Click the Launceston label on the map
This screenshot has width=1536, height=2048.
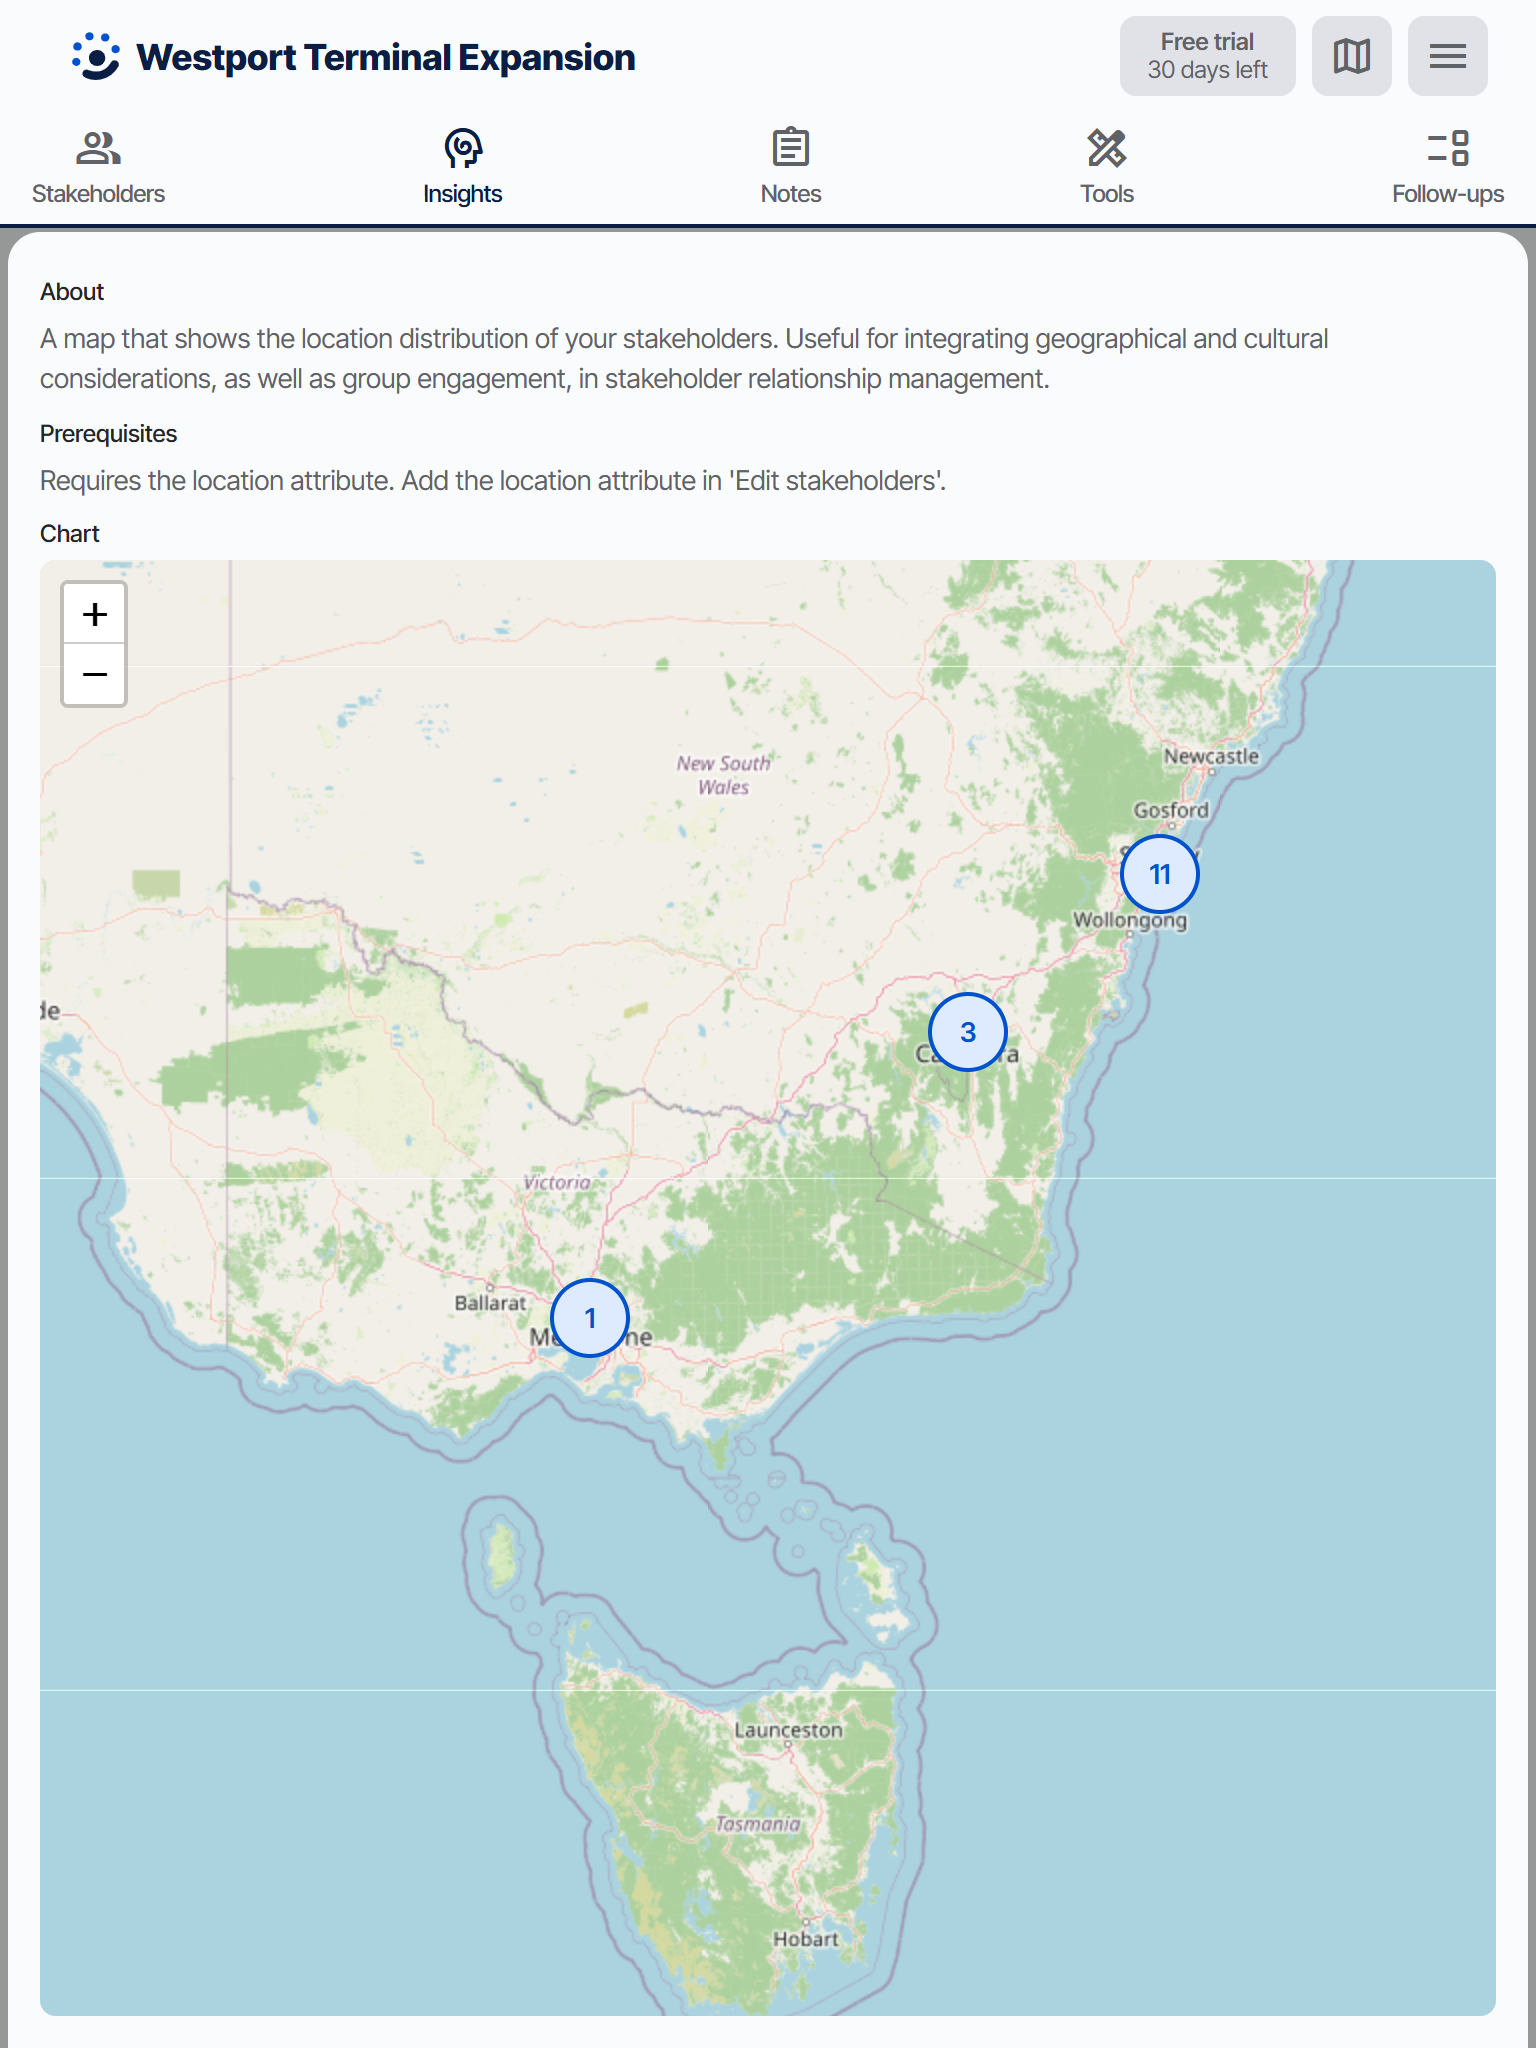(x=788, y=1730)
